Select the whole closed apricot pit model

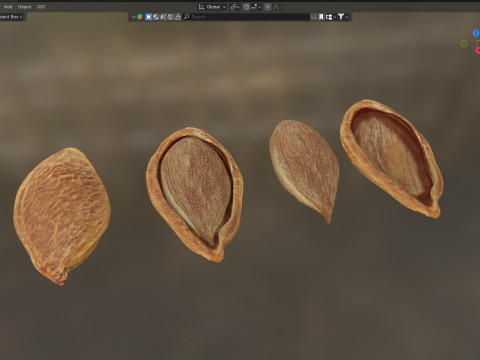(62, 216)
